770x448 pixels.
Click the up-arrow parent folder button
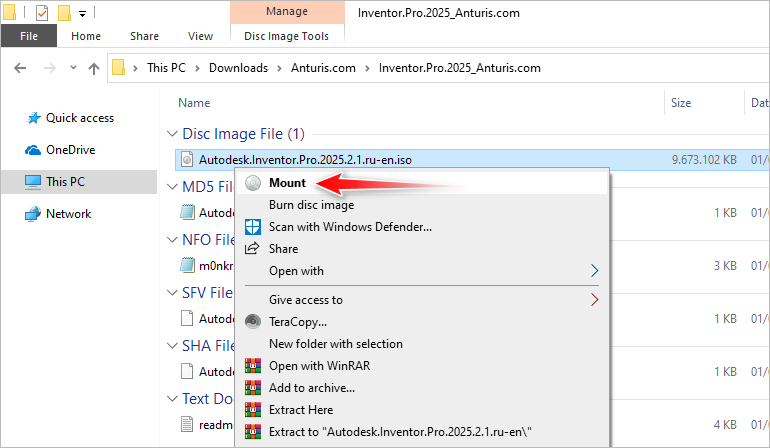pos(94,68)
